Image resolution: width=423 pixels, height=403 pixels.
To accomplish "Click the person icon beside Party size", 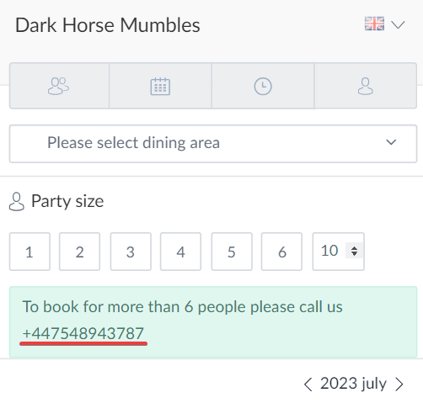I will pos(16,201).
